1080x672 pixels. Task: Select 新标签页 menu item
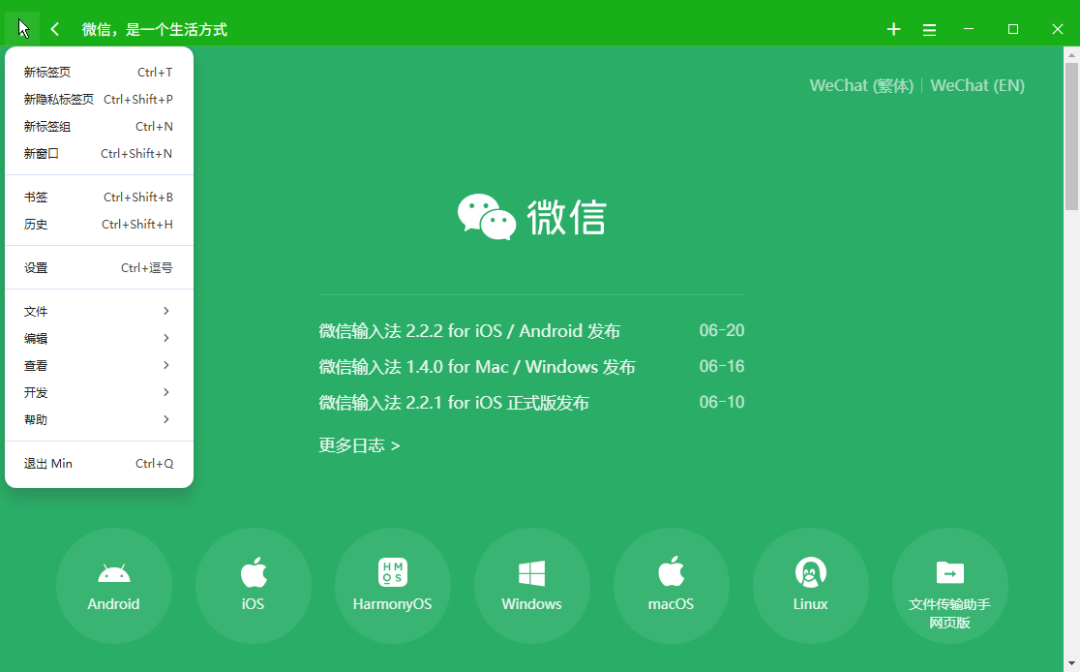(x=98, y=72)
